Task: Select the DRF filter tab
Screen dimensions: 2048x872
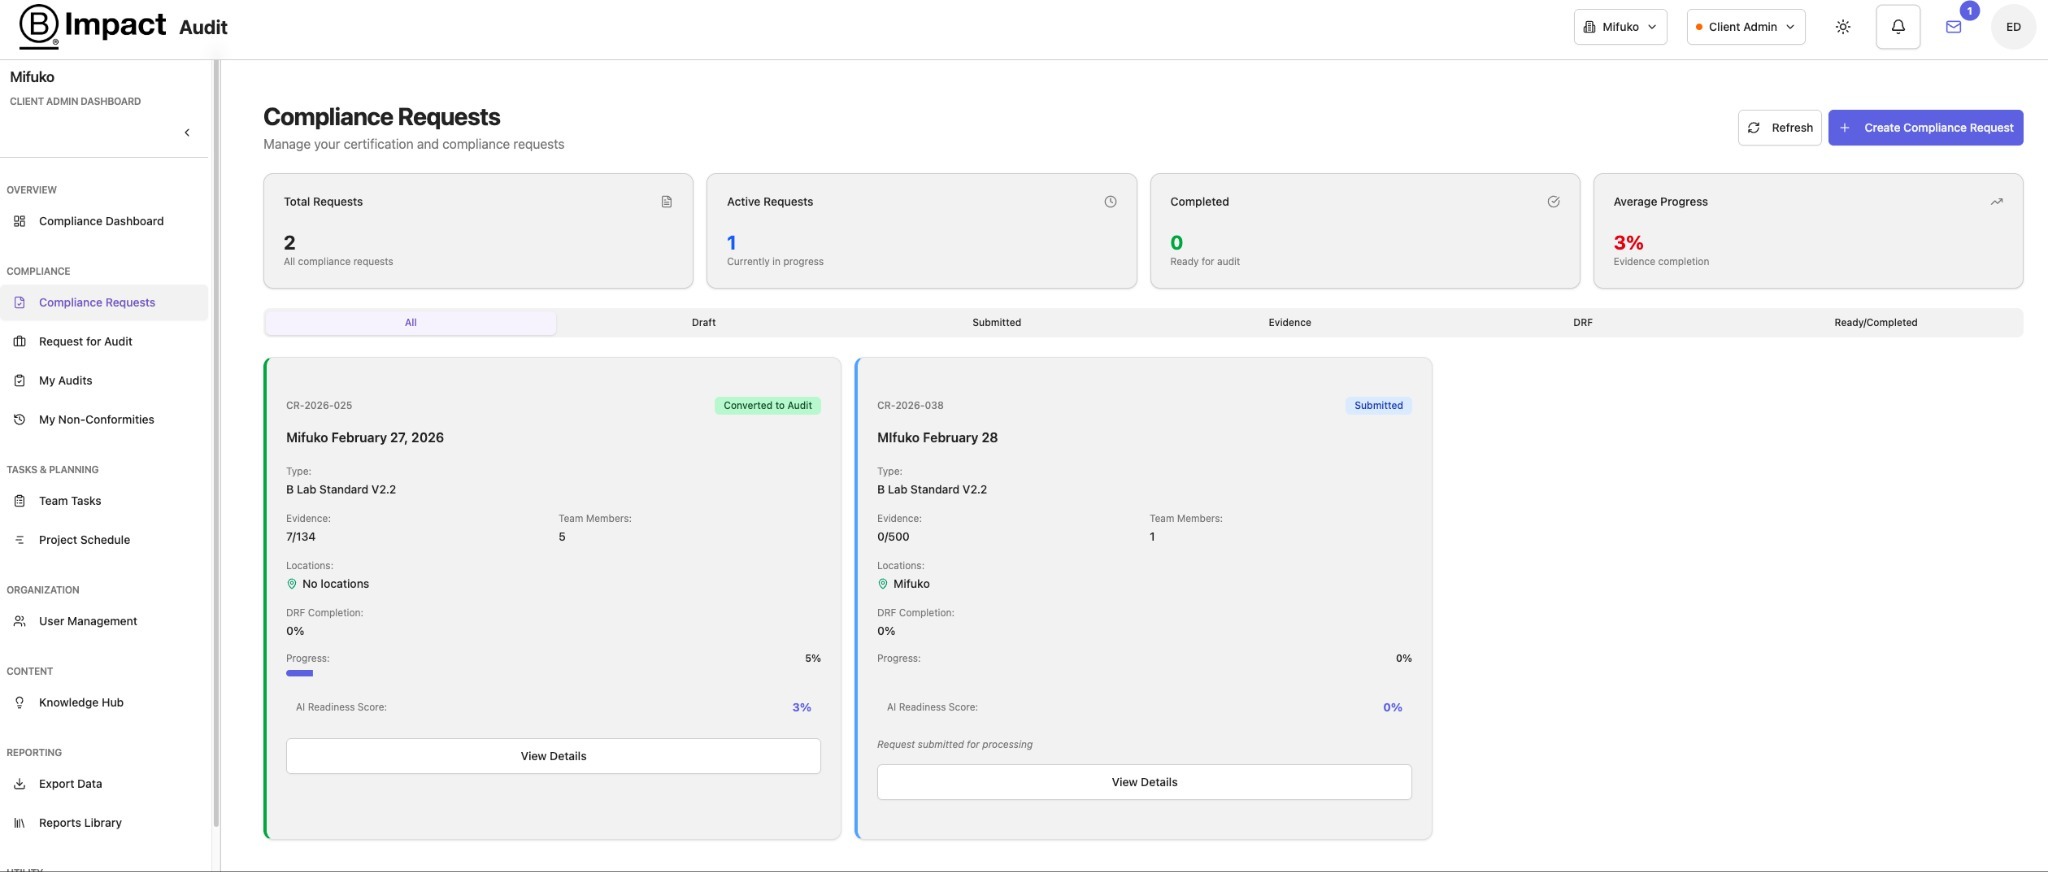Action: 1582,322
